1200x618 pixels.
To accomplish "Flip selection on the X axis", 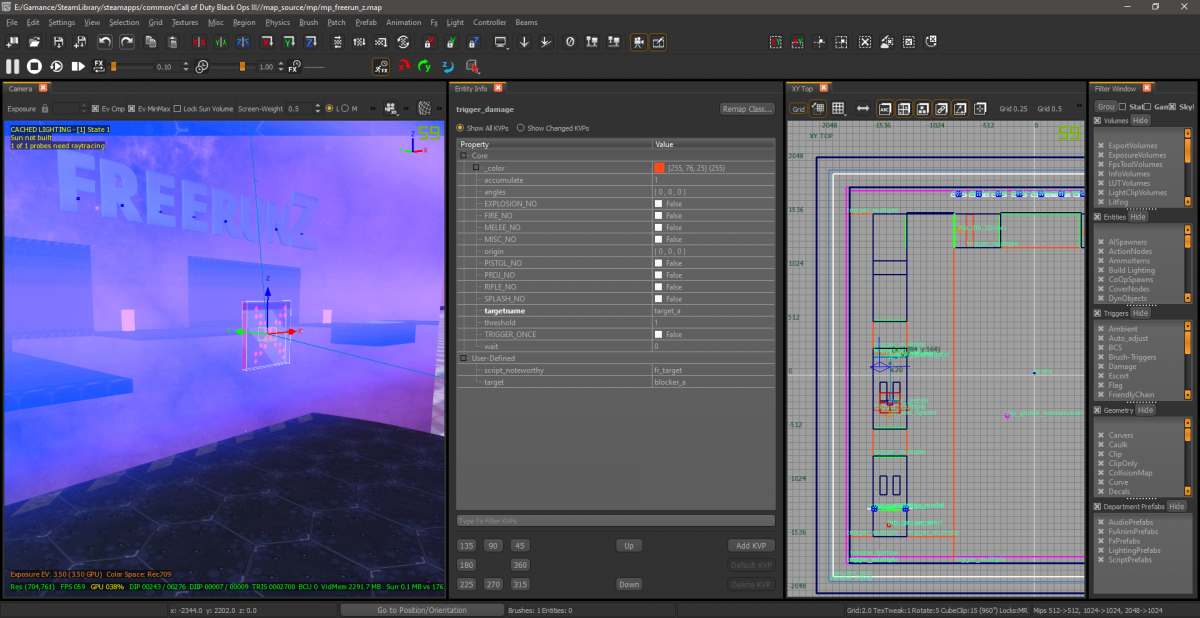I will click(x=197, y=42).
